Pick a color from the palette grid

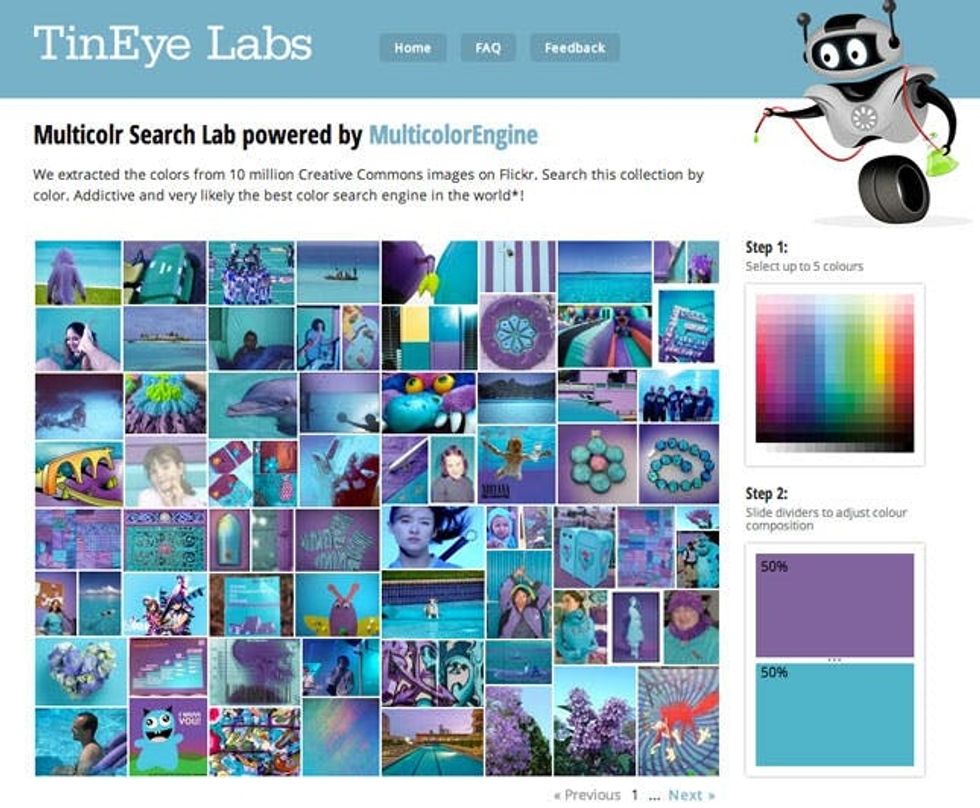tap(834, 373)
